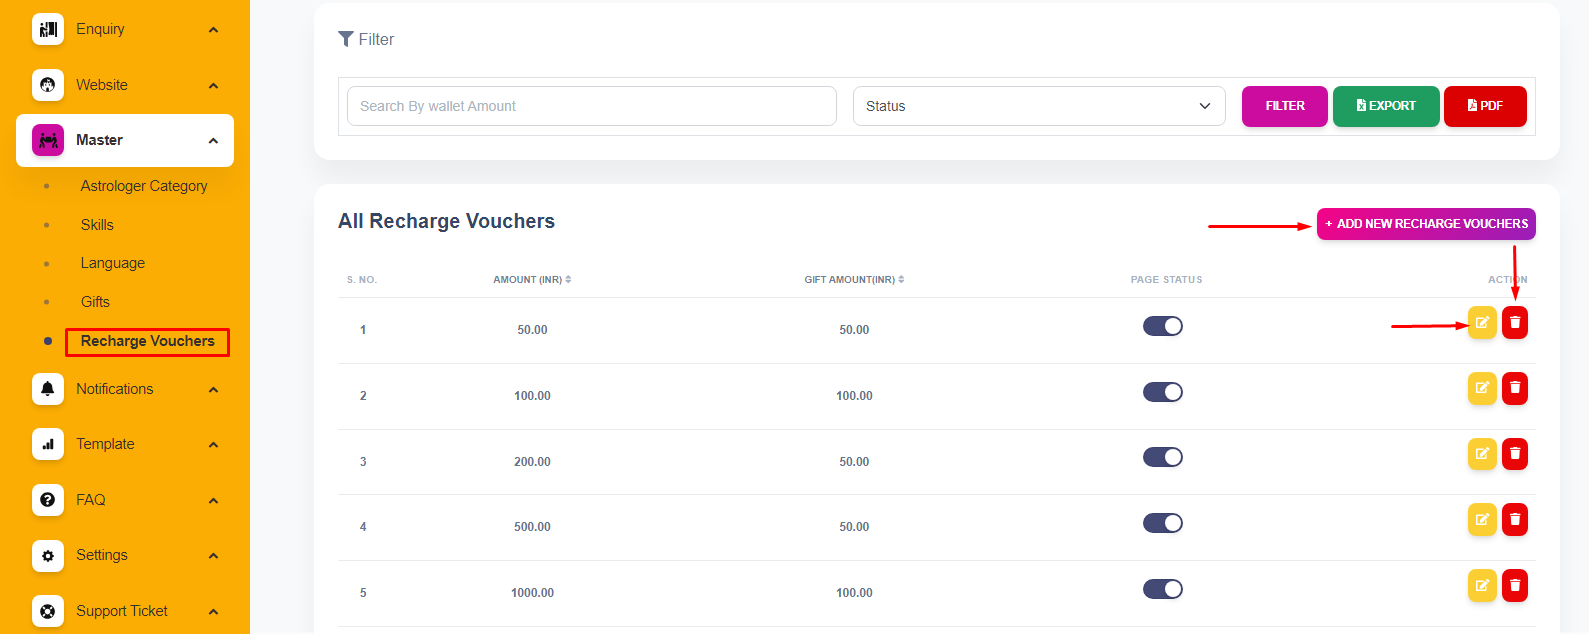Expand Support Ticket menu chevron
Screen dimensions: 1589x634
[x=213, y=612]
